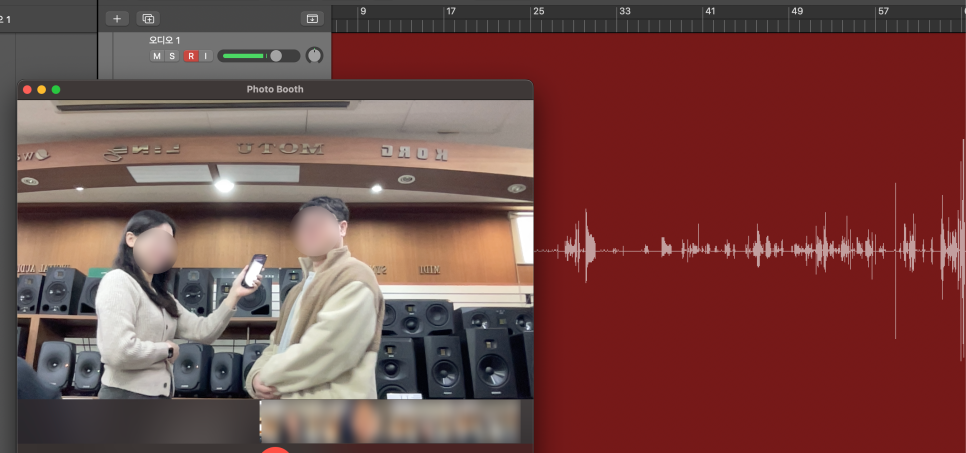This screenshot has height=453, width=966.
Task: Click the Photo Booth camera preview image
Action: pos(275,249)
